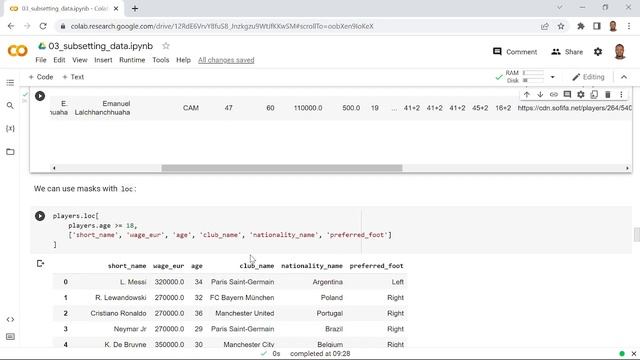The height and width of the screenshot is (360, 640).
Task: Open the Tools menu
Action: (x=160, y=60)
